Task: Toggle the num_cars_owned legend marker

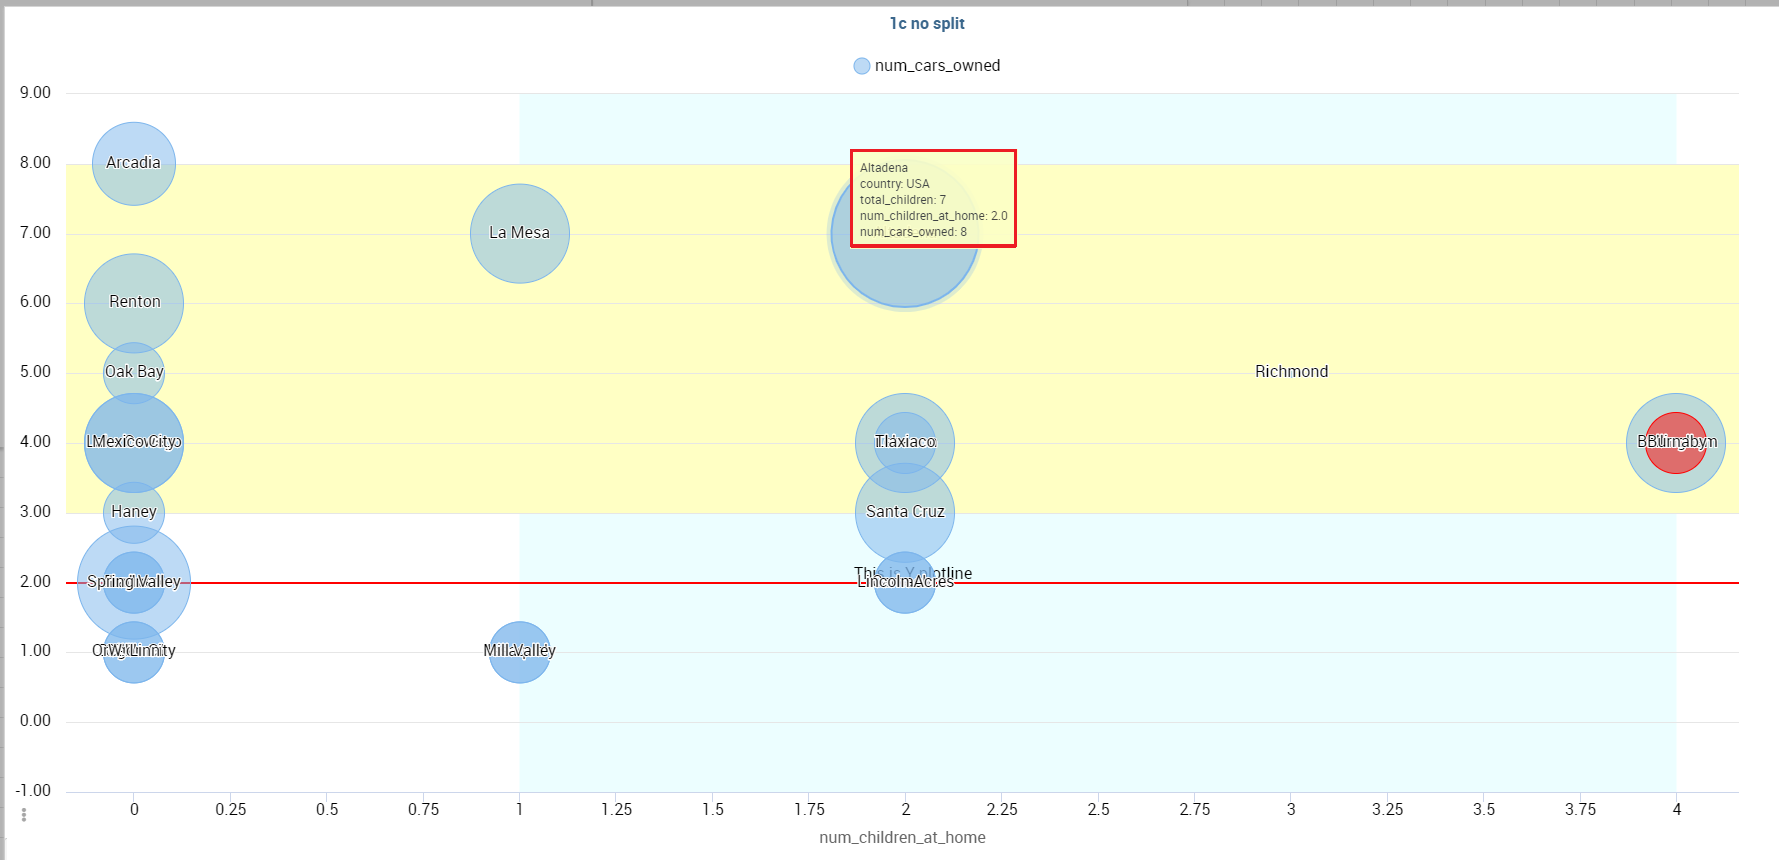Action: coord(862,66)
